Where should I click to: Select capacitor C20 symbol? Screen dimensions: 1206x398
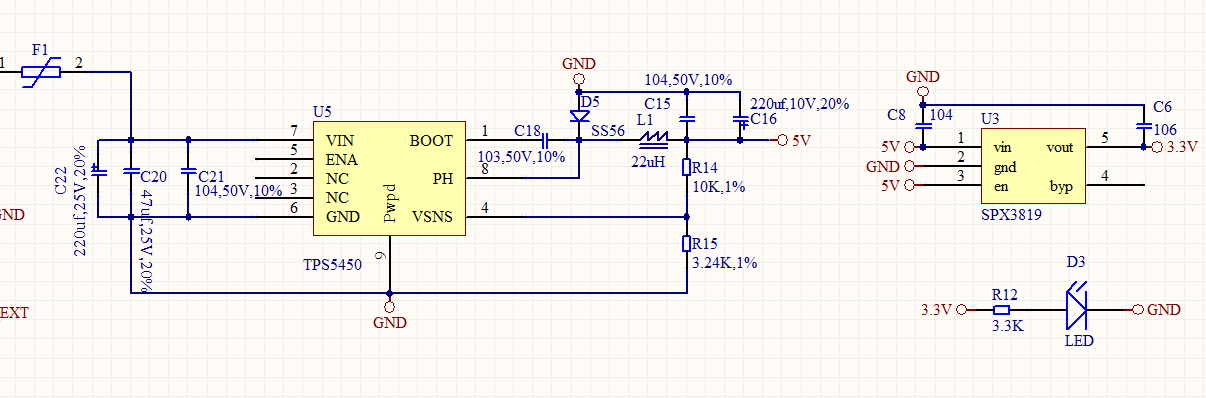131,171
